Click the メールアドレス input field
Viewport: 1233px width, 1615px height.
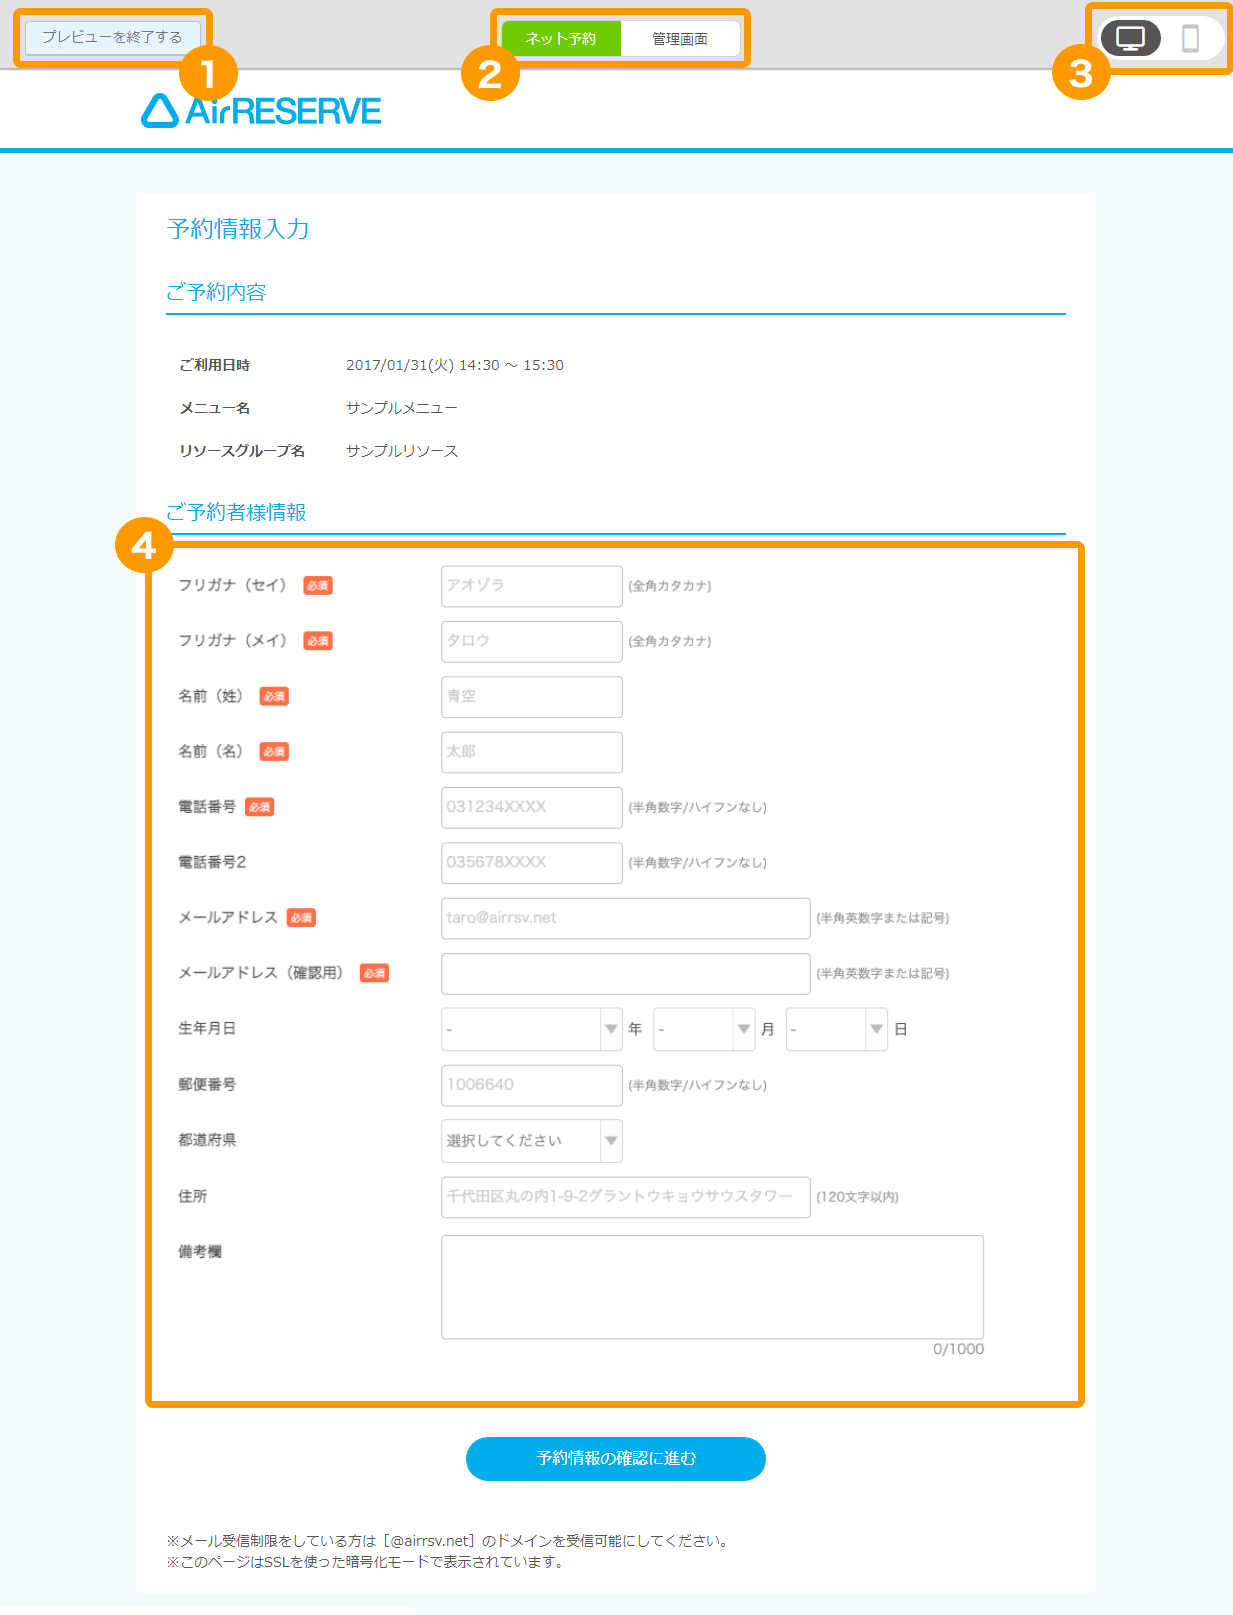pos(626,918)
